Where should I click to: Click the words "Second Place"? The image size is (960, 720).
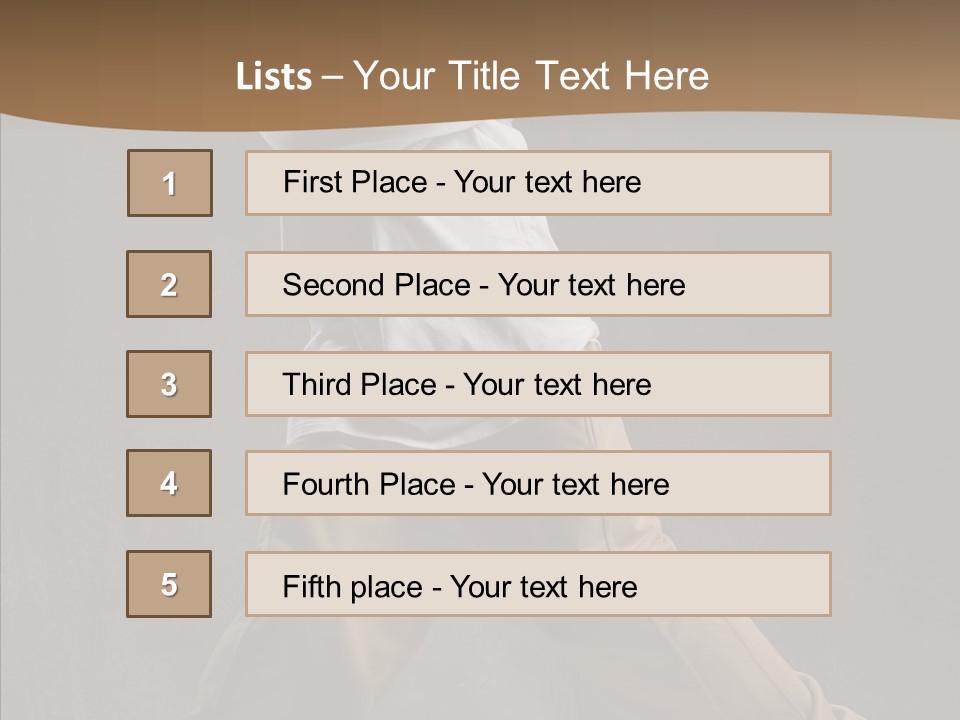[376, 285]
